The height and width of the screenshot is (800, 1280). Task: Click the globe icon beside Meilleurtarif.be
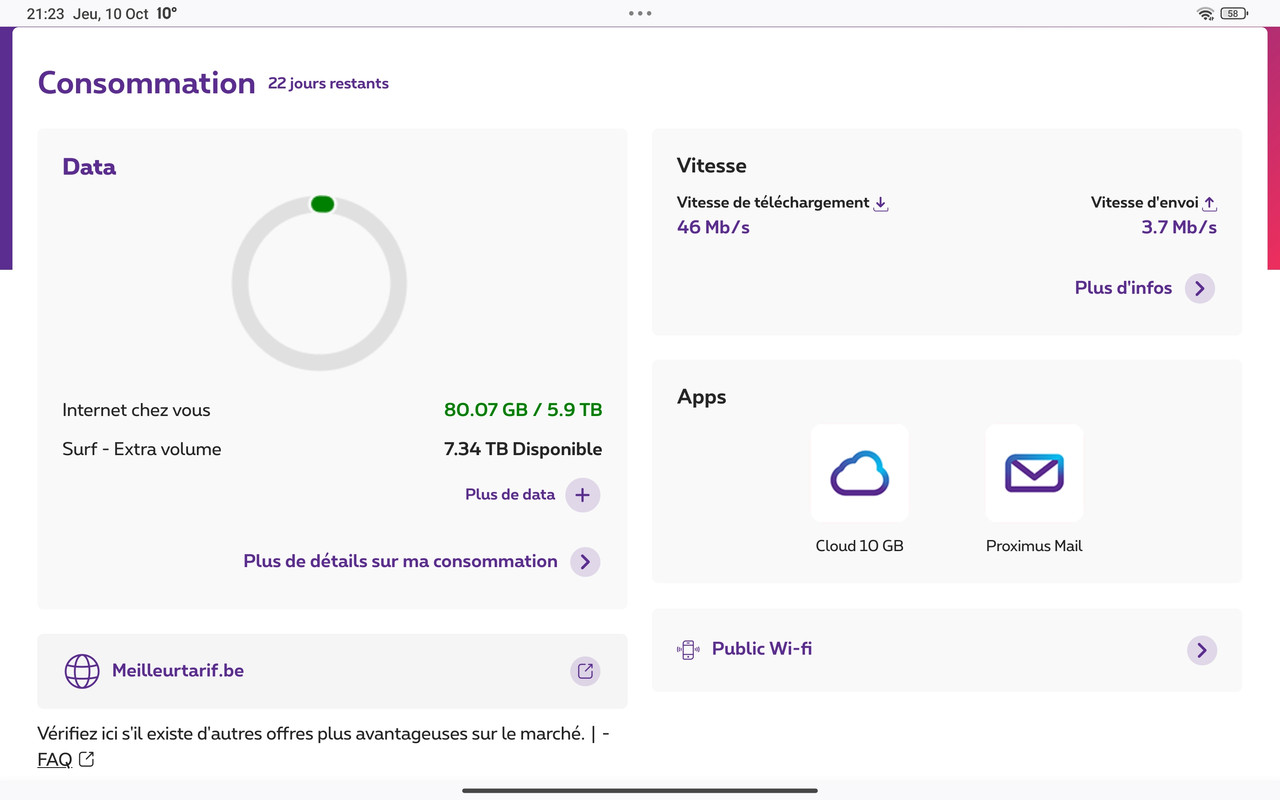[82, 671]
